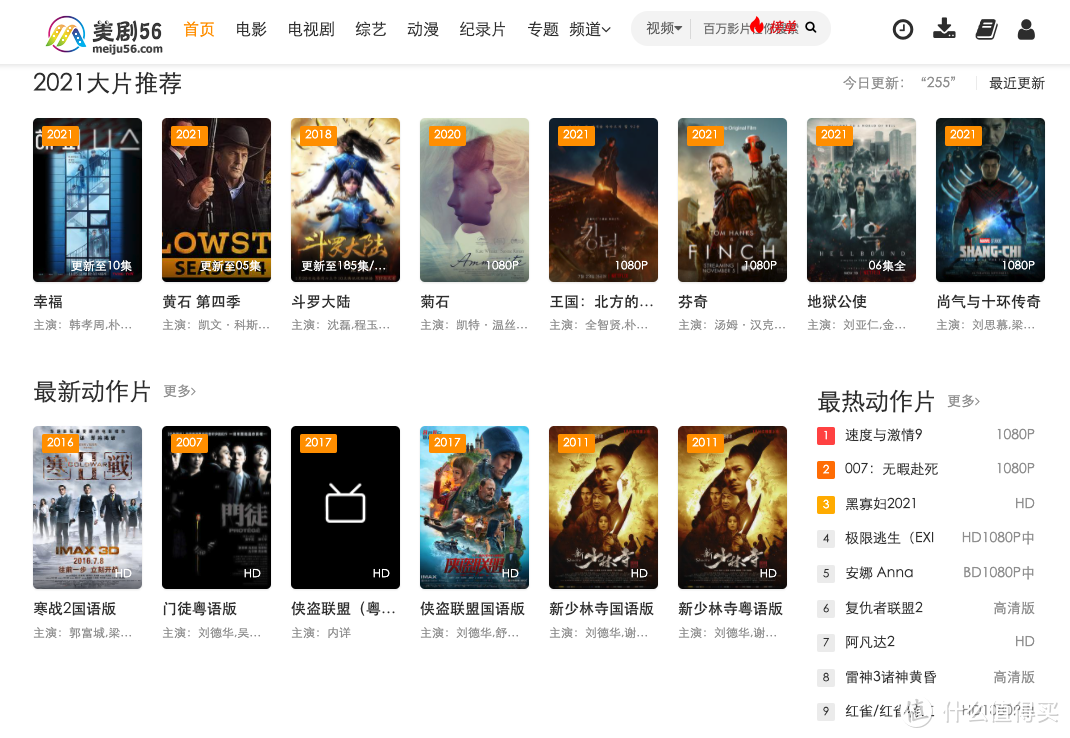Open the 菊石 poster thumbnail
This screenshot has height=738, width=1070.
pos(474,200)
